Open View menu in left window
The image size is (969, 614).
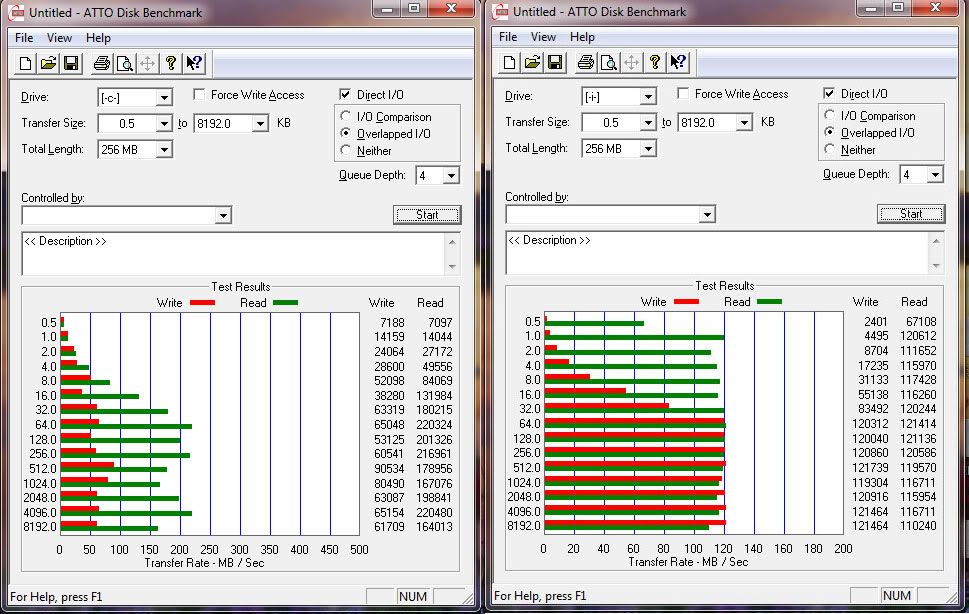point(59,38)
